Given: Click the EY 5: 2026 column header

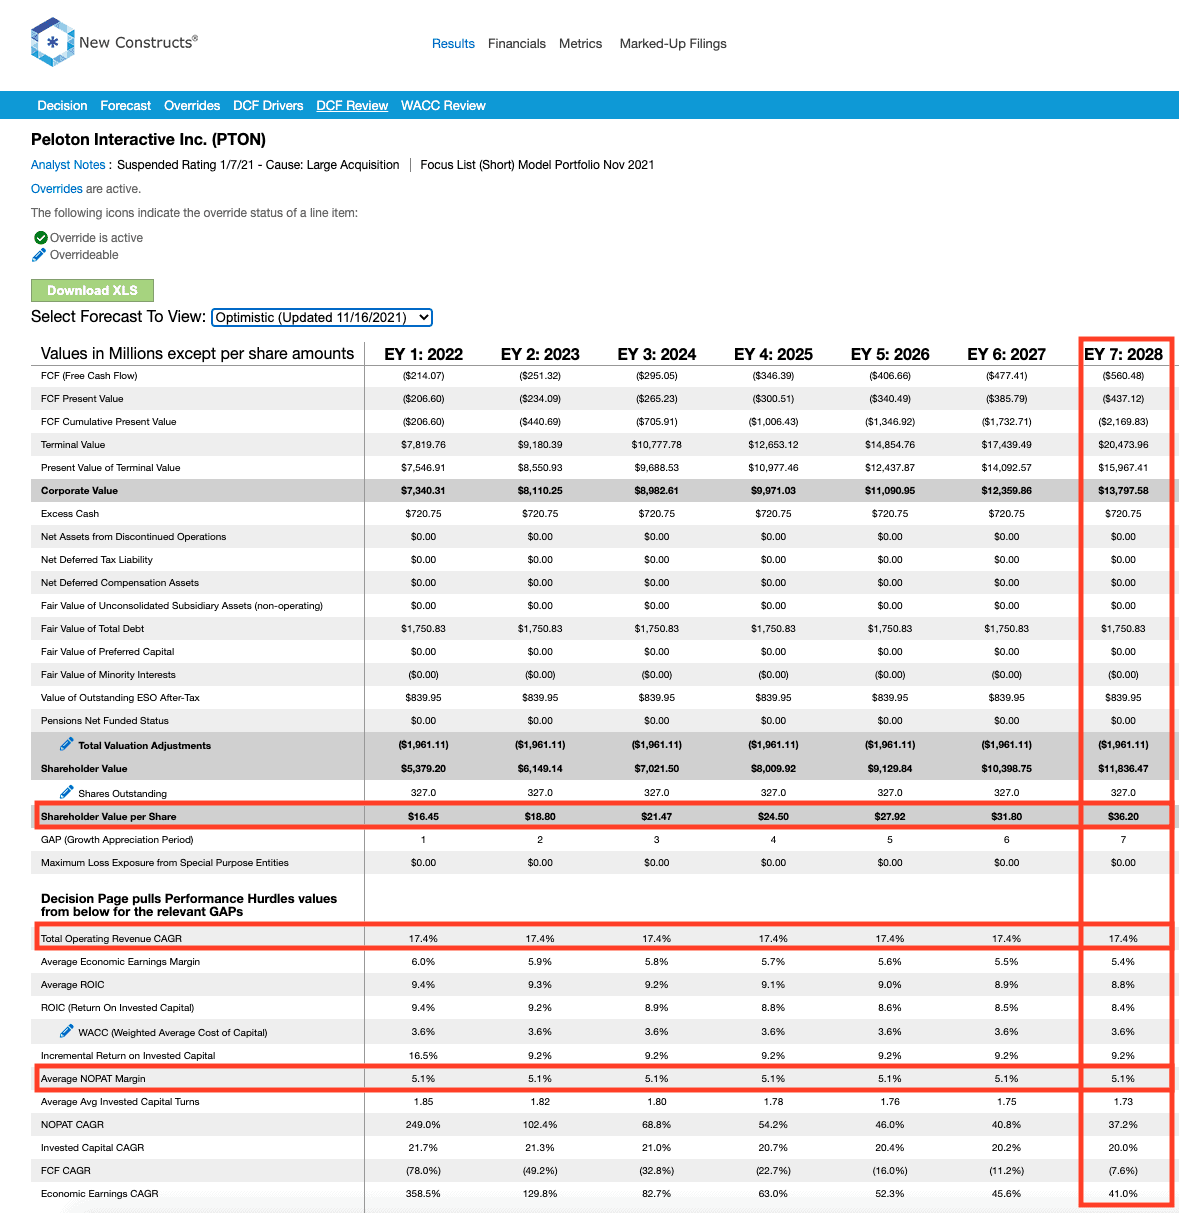Looking at the screenshot, I should pos(890,354).
